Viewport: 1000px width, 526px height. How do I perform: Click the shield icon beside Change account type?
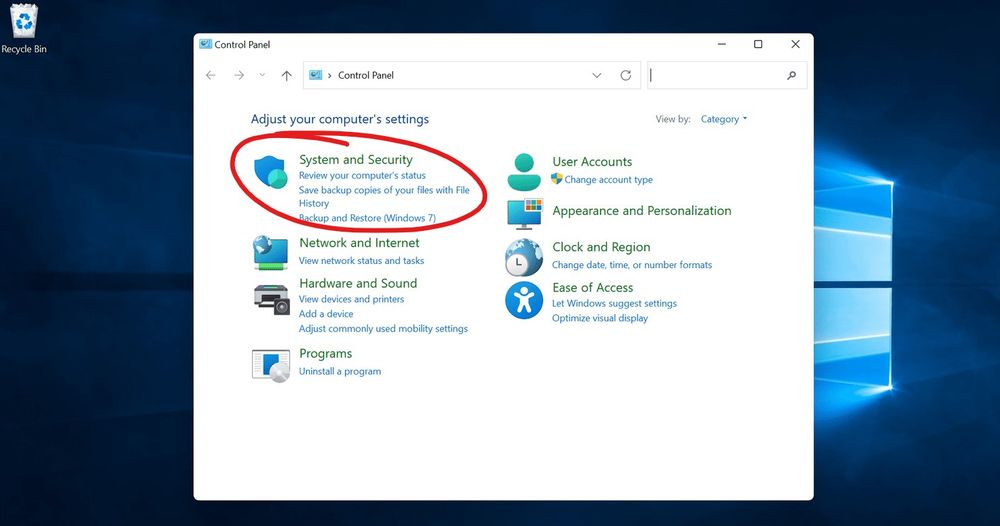coord(557,179)
